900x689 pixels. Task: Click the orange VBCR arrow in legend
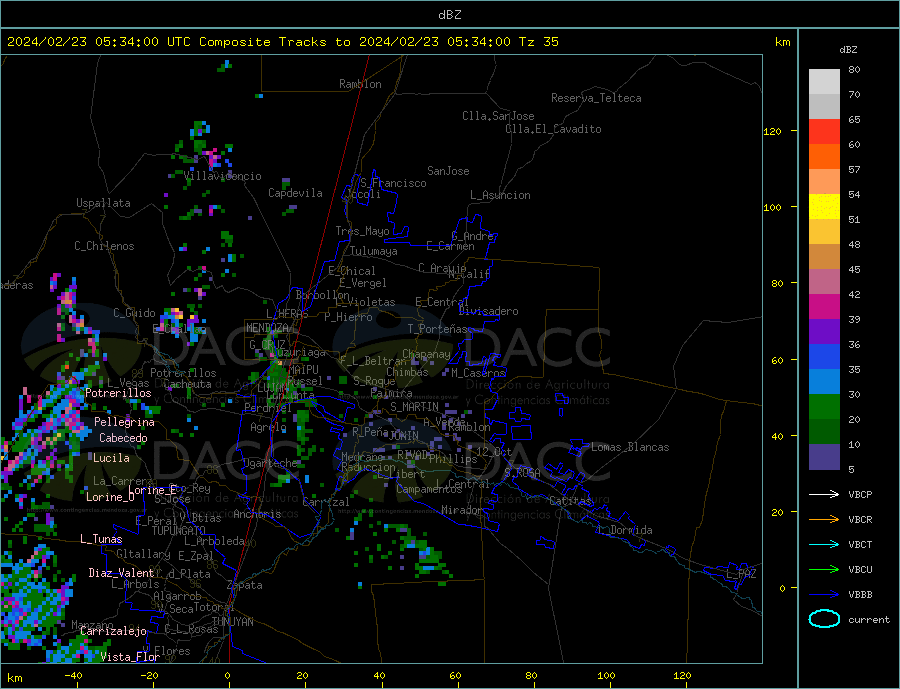coord(824,520)
